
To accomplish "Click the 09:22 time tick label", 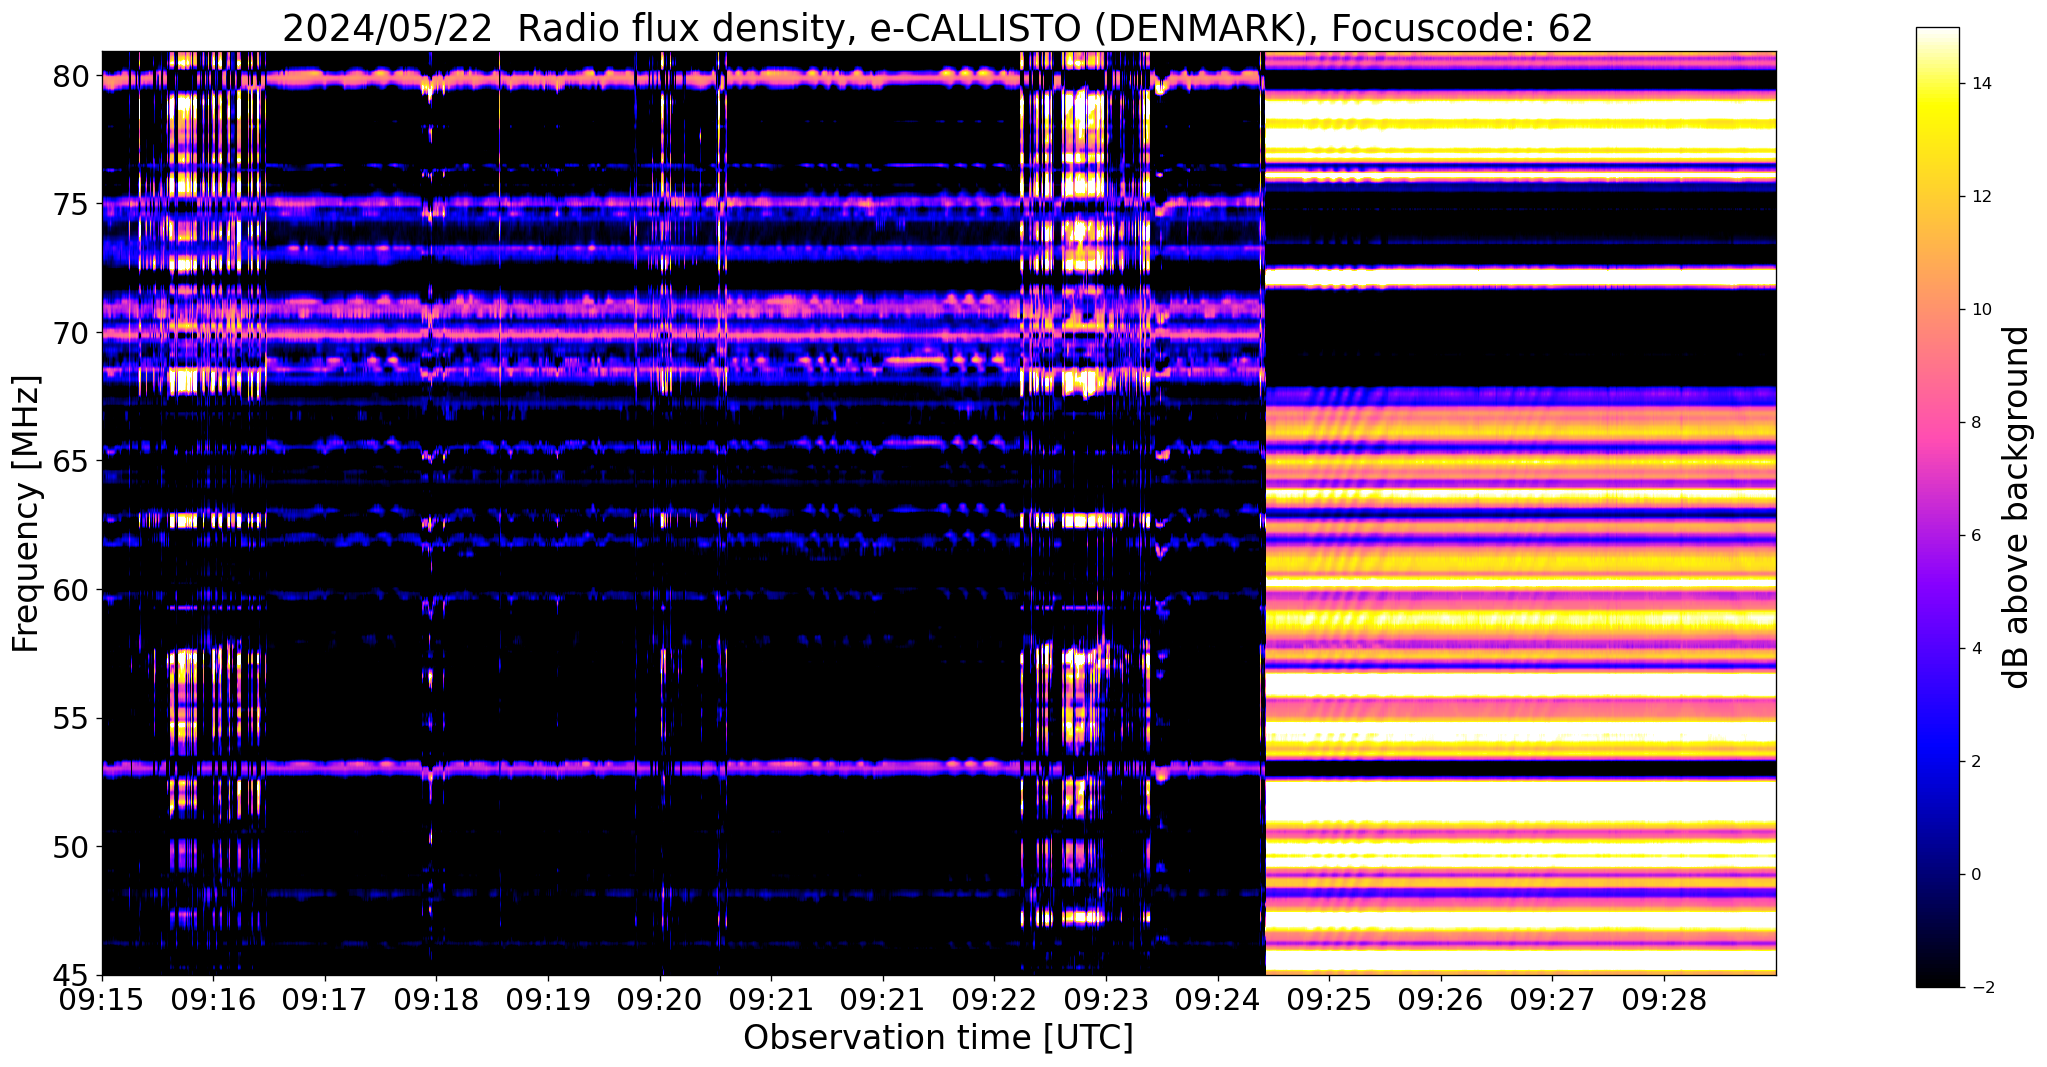I will [x=994, y=999].
